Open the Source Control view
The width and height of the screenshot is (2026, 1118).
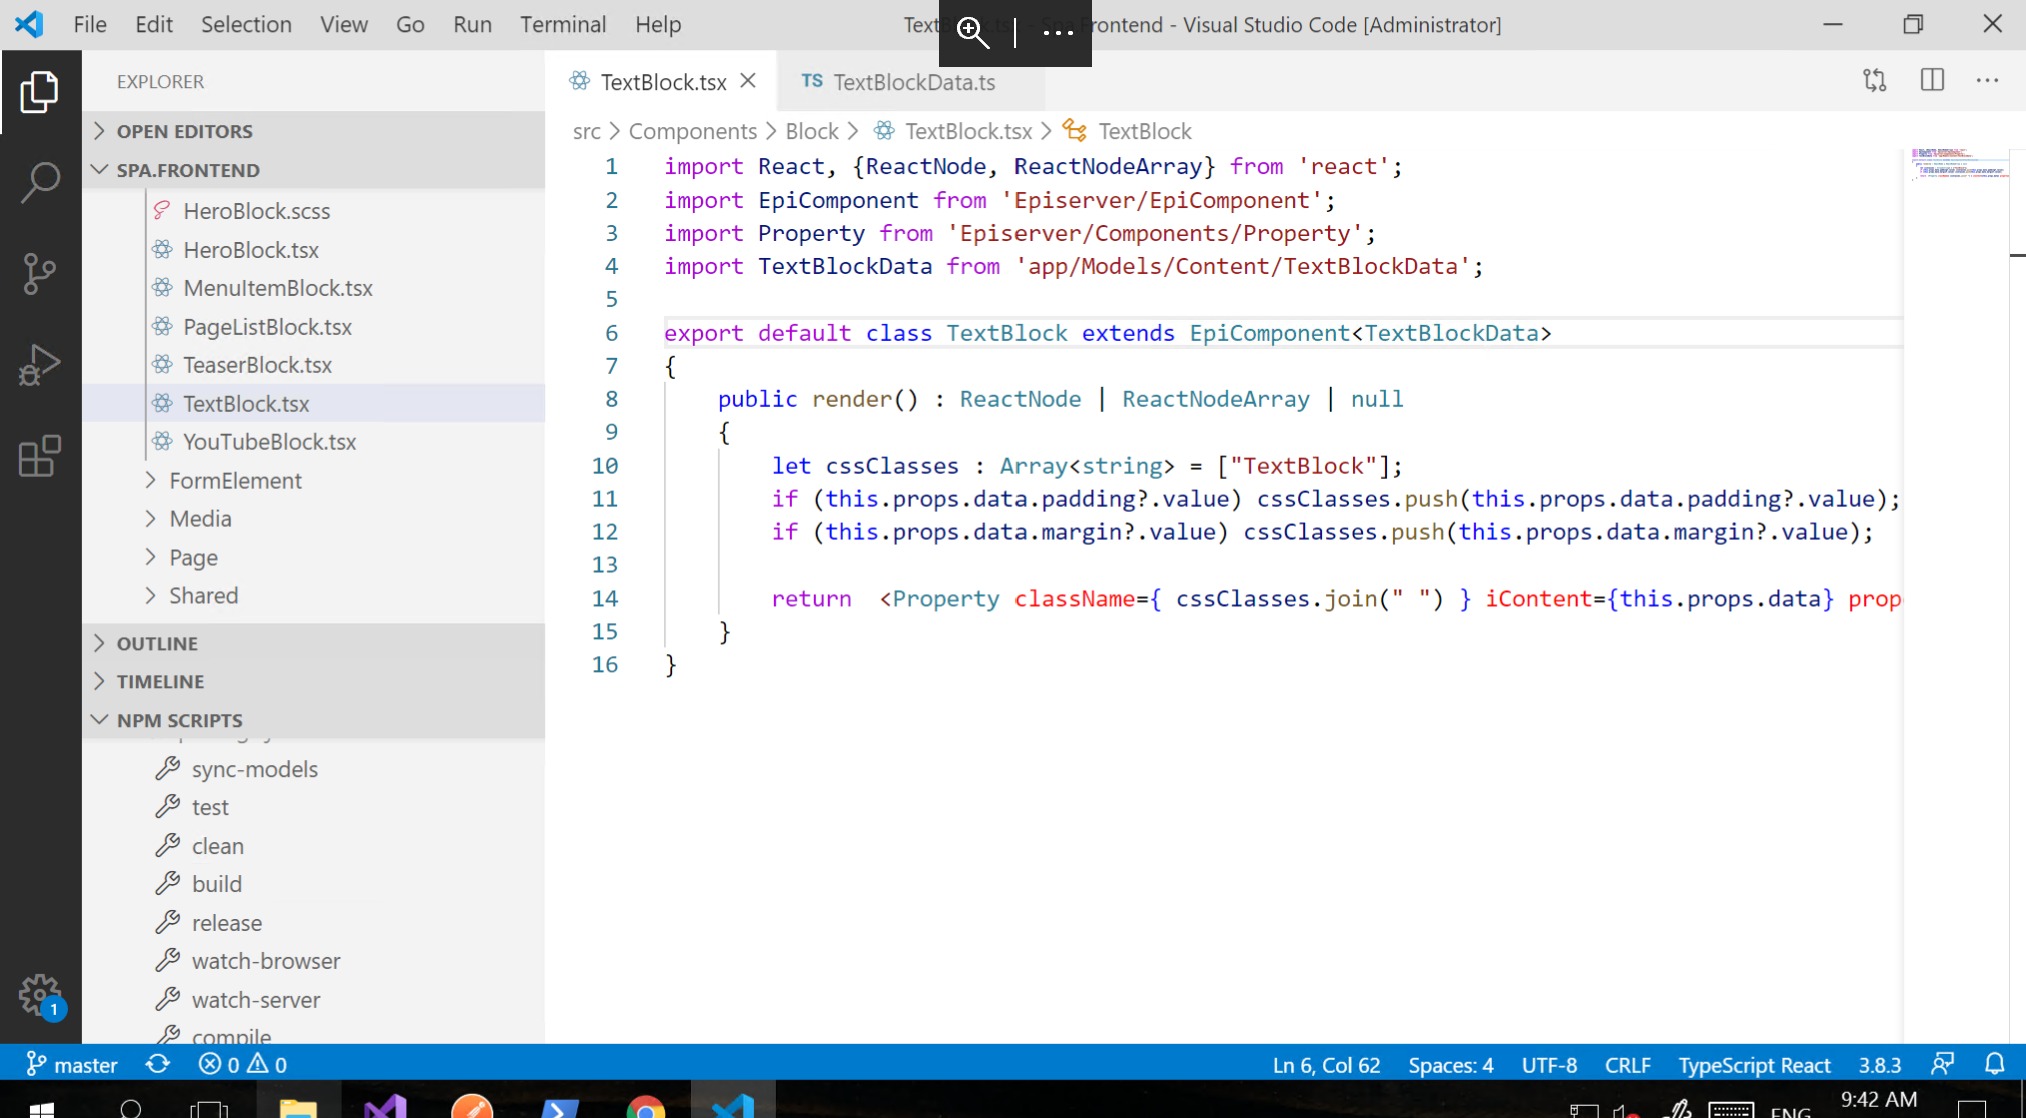[40, 273]
